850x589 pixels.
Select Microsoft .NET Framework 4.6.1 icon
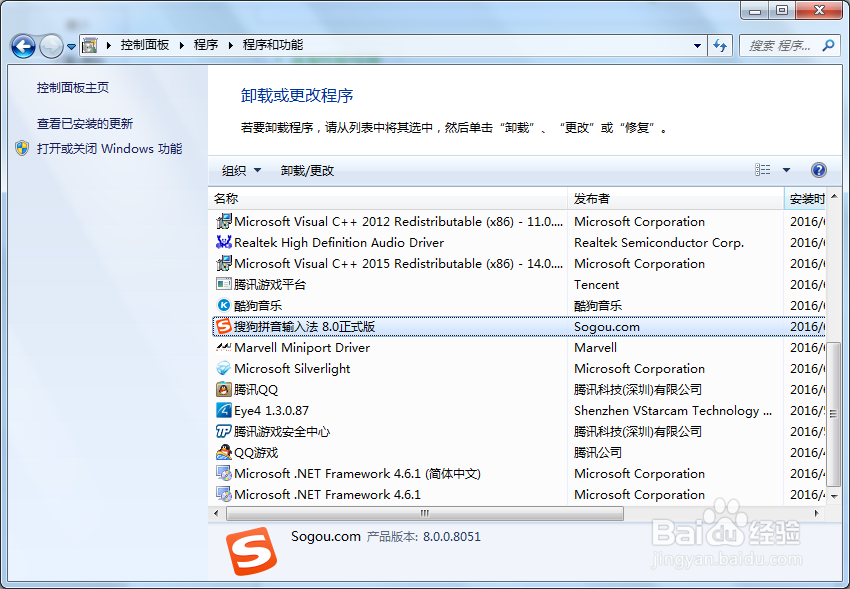[223, 494]
